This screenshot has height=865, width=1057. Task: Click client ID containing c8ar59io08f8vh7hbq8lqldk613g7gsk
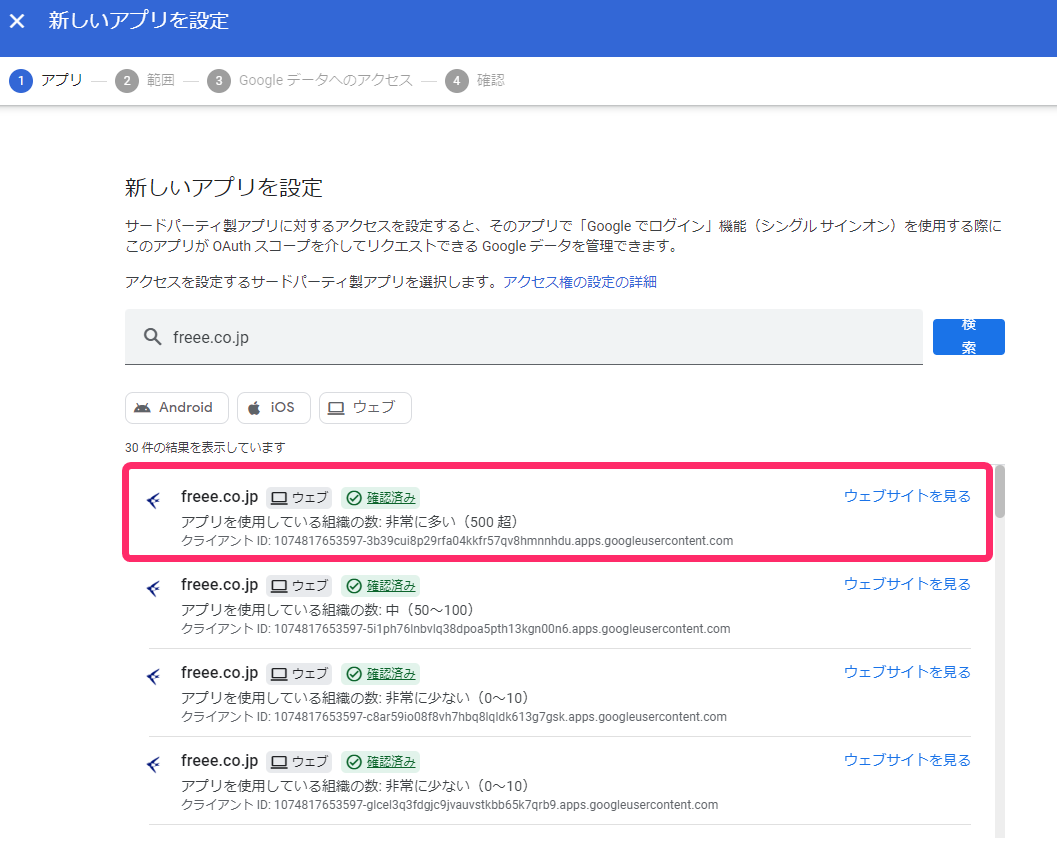click(454, 717)
